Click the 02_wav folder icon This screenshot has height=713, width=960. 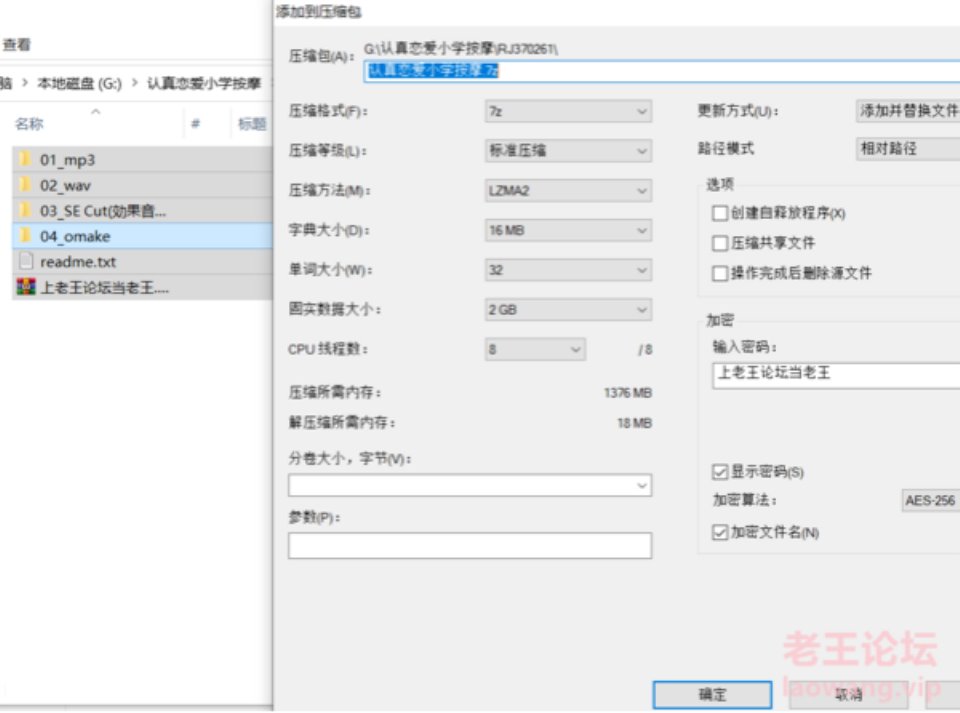tap(25, 185)
